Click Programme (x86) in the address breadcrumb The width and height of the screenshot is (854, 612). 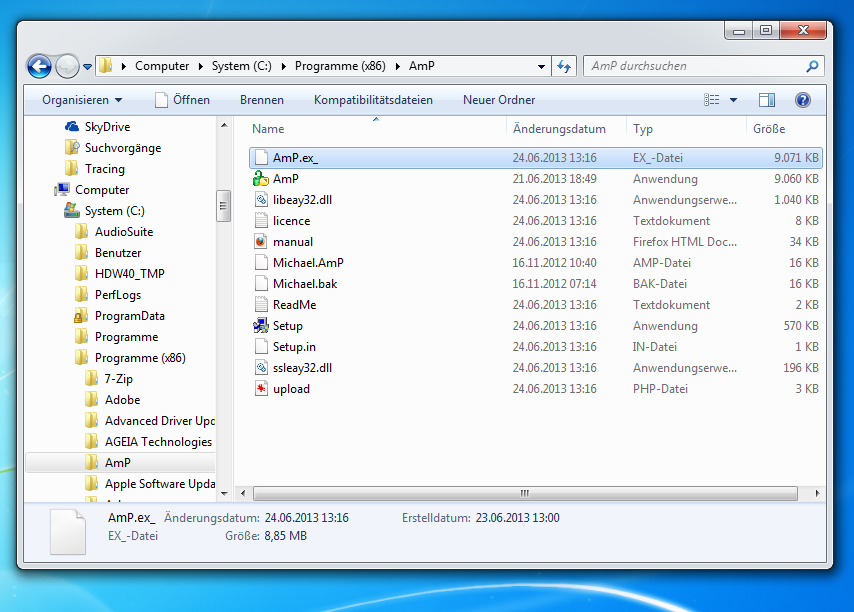point(340,66)
